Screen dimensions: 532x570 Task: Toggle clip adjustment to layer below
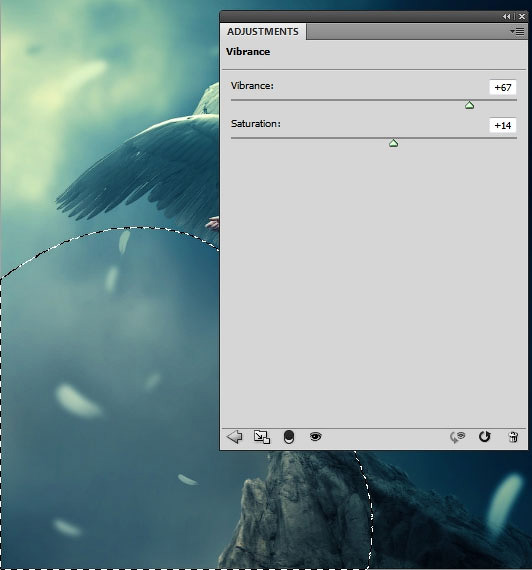coord(289,437)
